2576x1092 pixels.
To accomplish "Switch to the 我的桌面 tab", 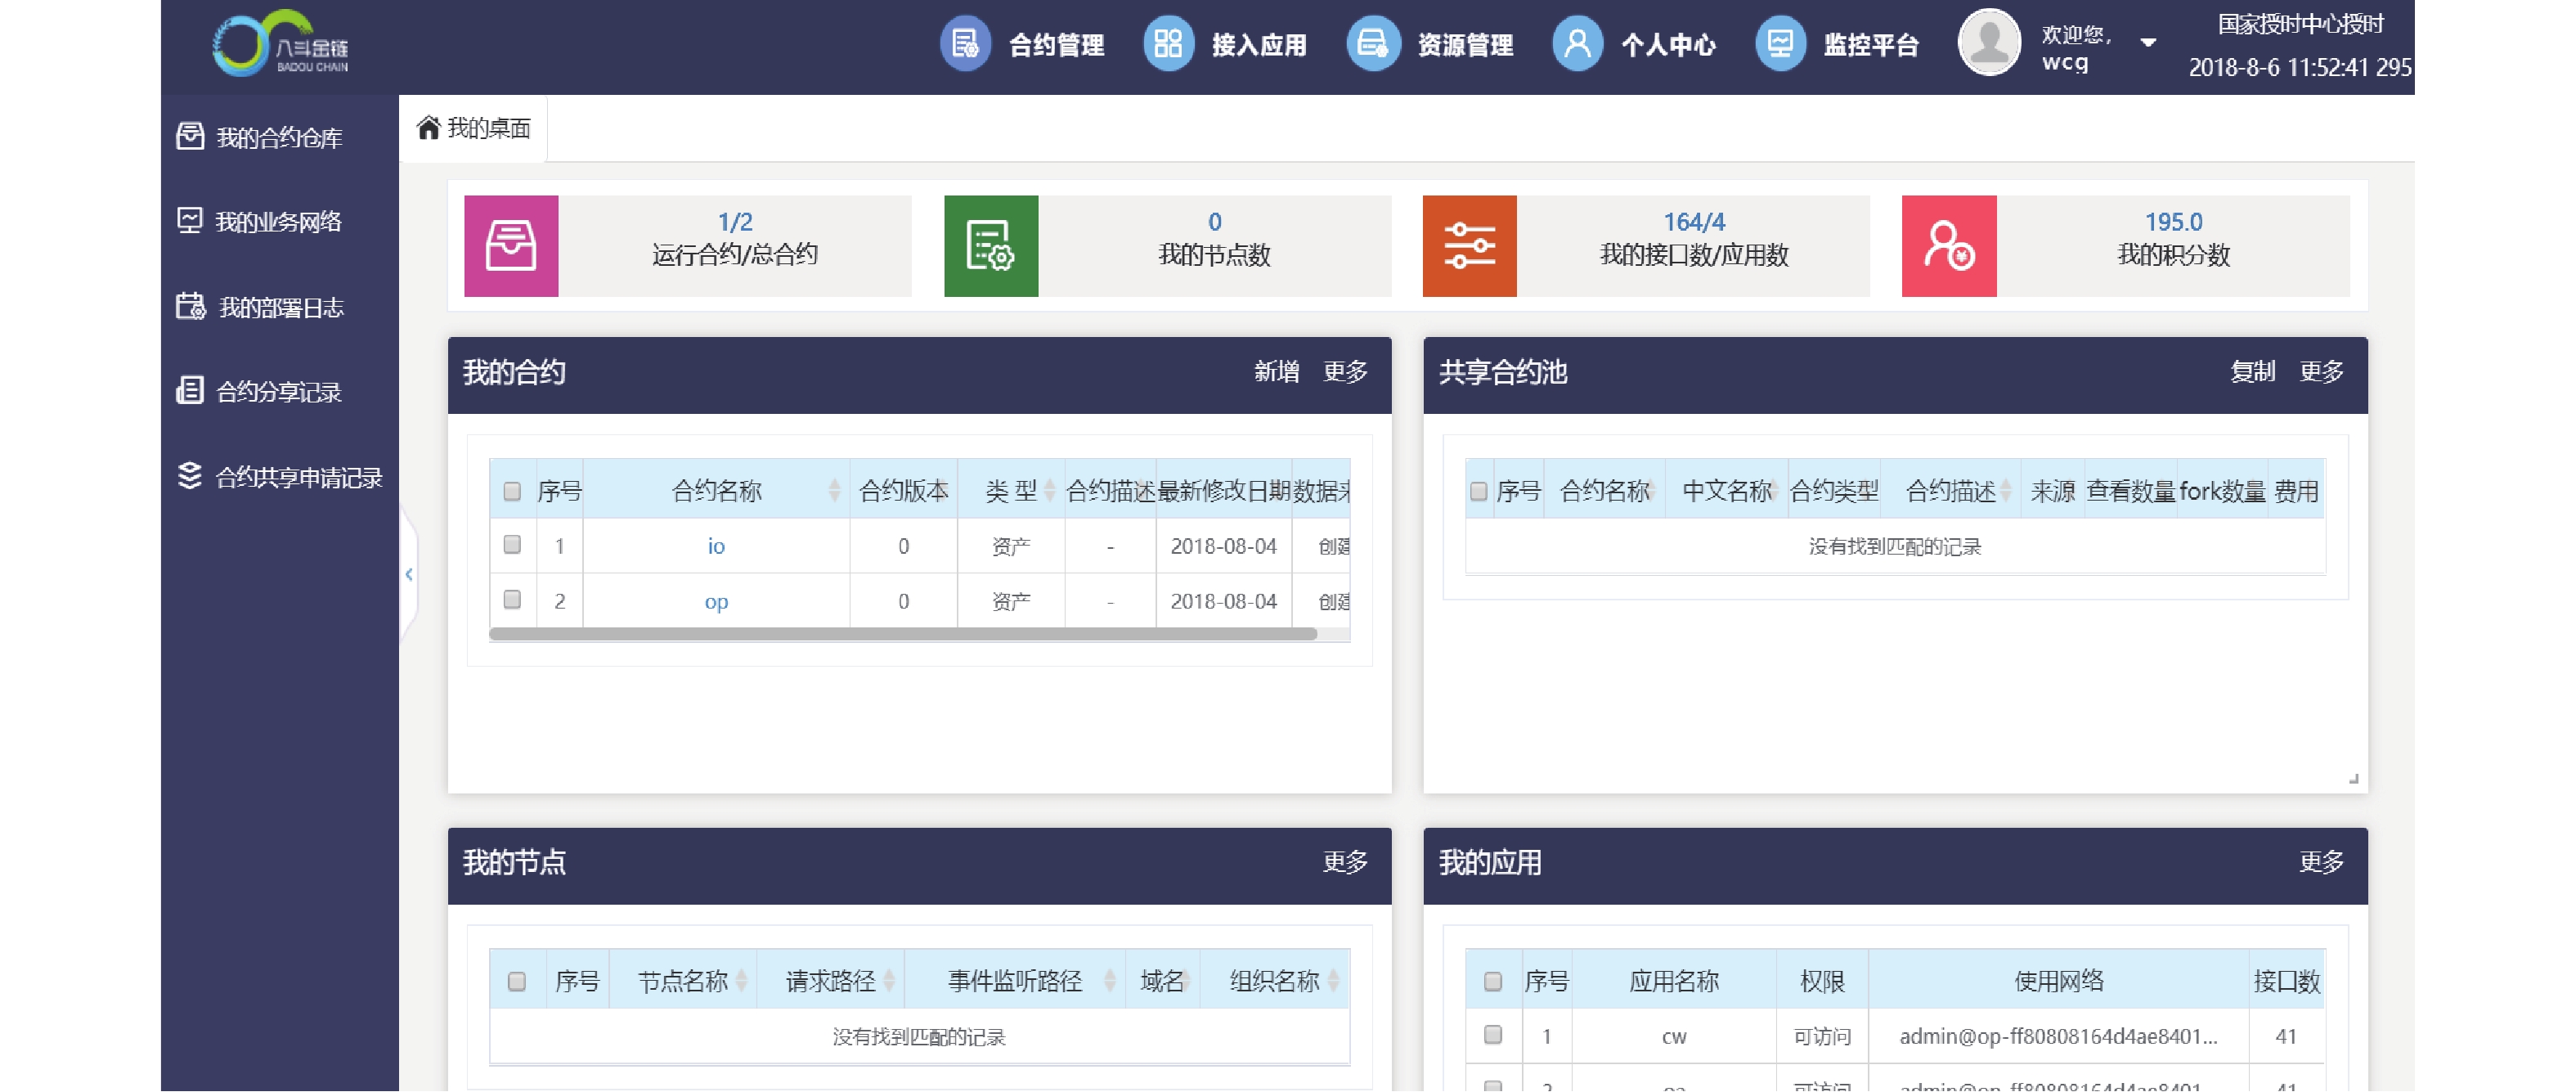I will point(474,128).
